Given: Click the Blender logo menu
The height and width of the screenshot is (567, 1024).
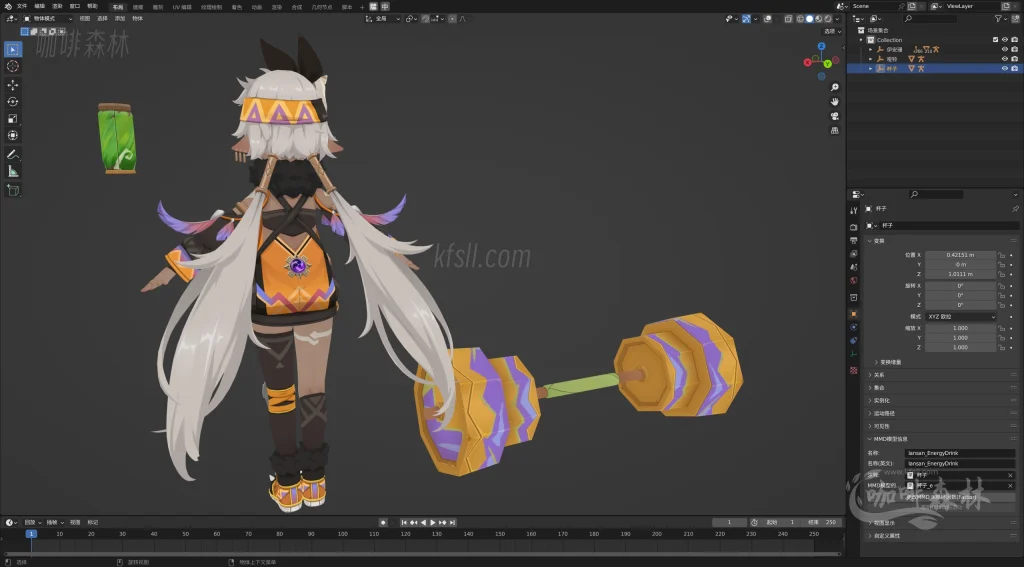Looking at the screenshot, I should tap(8, 6).
